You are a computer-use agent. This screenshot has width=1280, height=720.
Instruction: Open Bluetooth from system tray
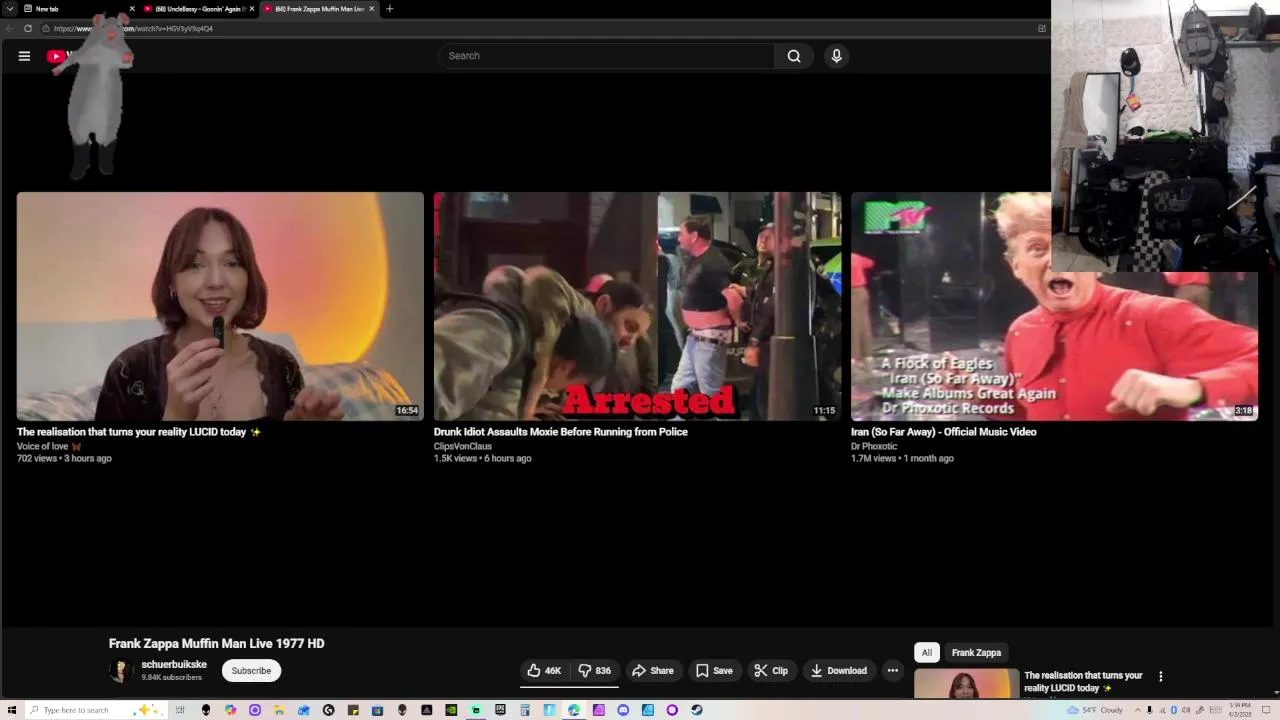tap(1173, 710)
